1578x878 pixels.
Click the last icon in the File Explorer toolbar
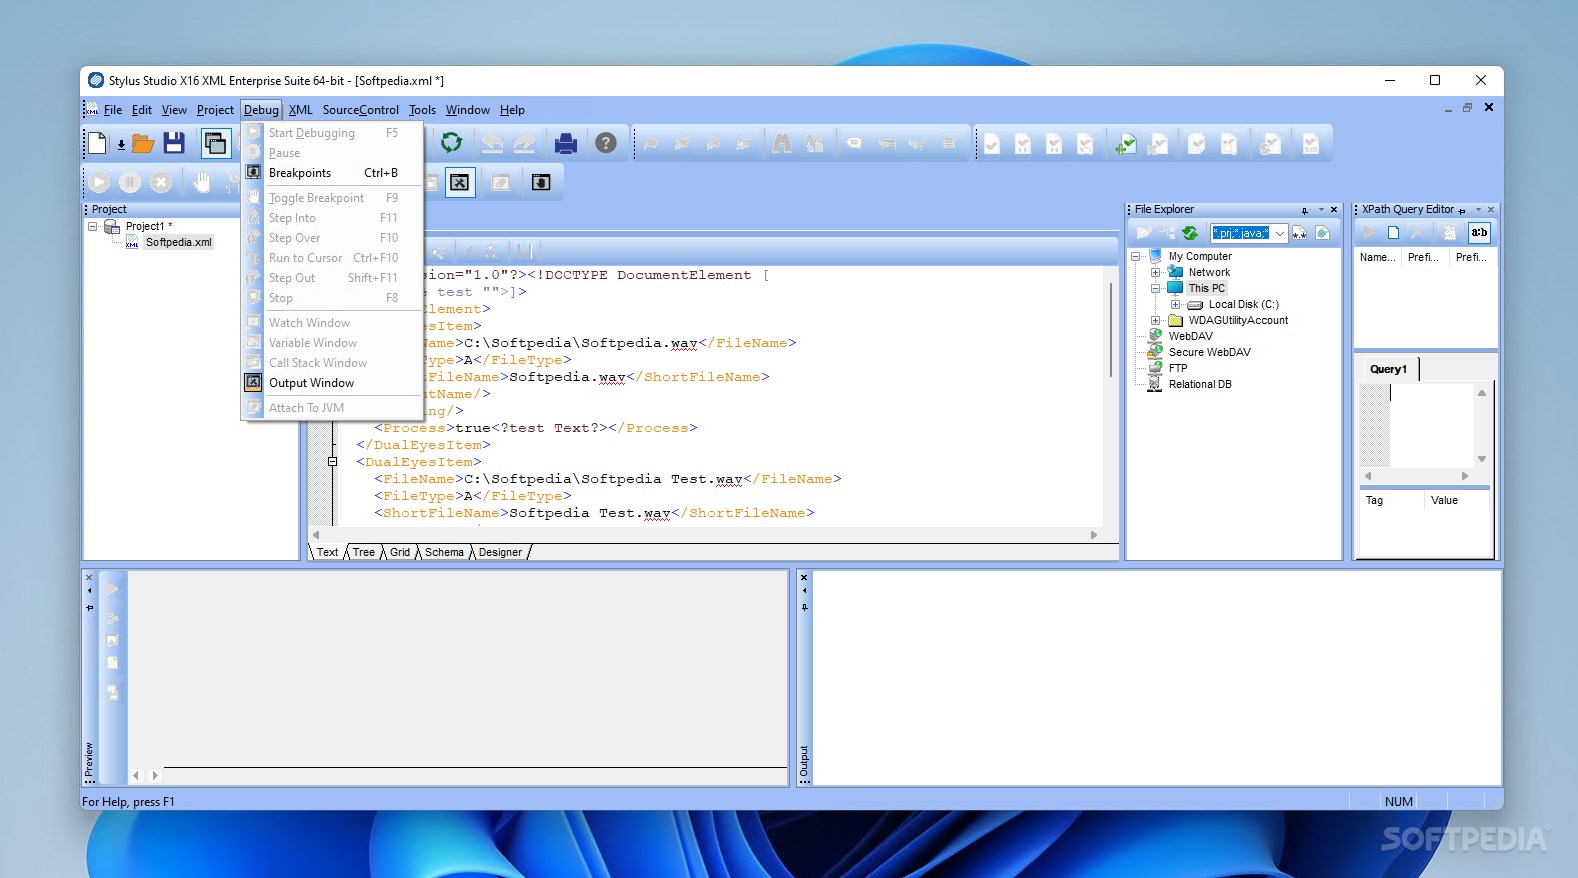1322,233
